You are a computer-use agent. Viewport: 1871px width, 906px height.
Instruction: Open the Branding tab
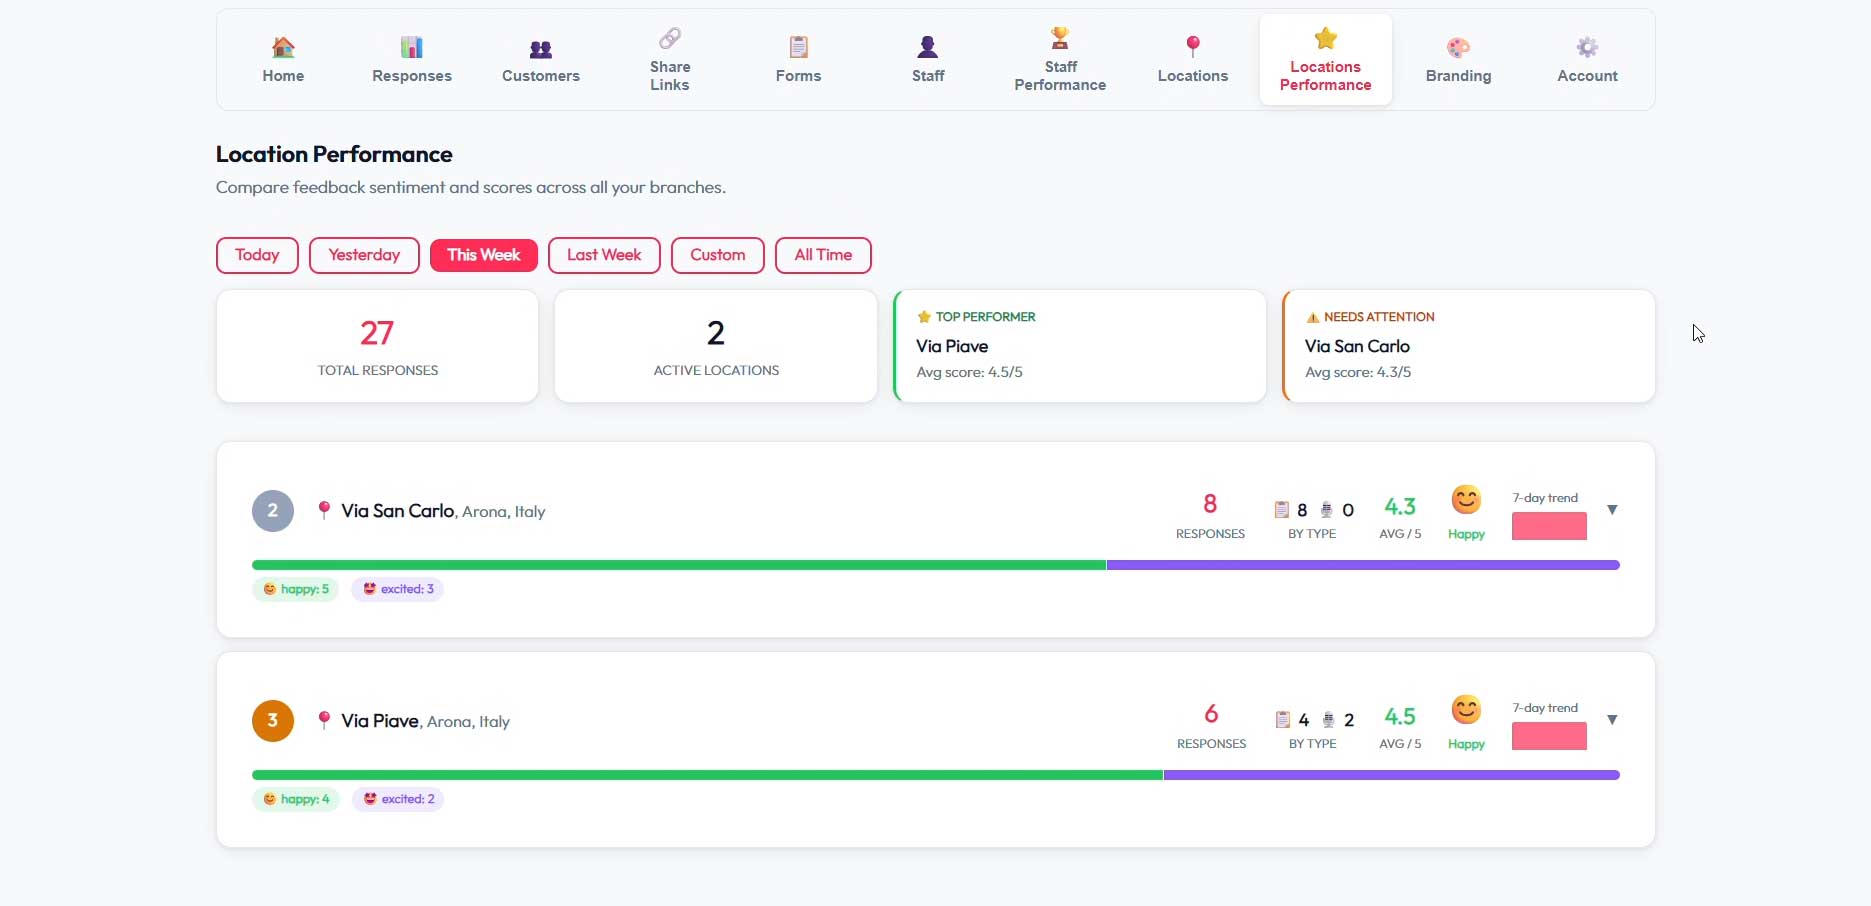pyautogui.click(x=1458, y=60)
